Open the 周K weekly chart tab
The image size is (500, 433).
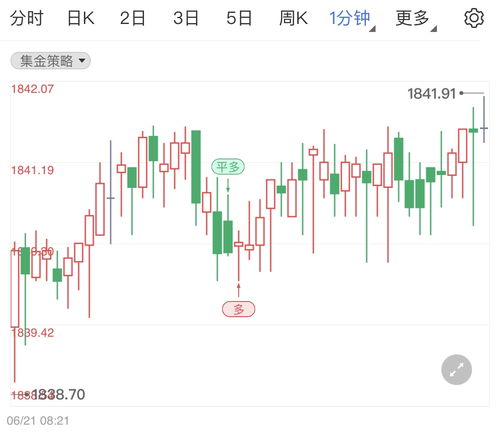point(293,18)
